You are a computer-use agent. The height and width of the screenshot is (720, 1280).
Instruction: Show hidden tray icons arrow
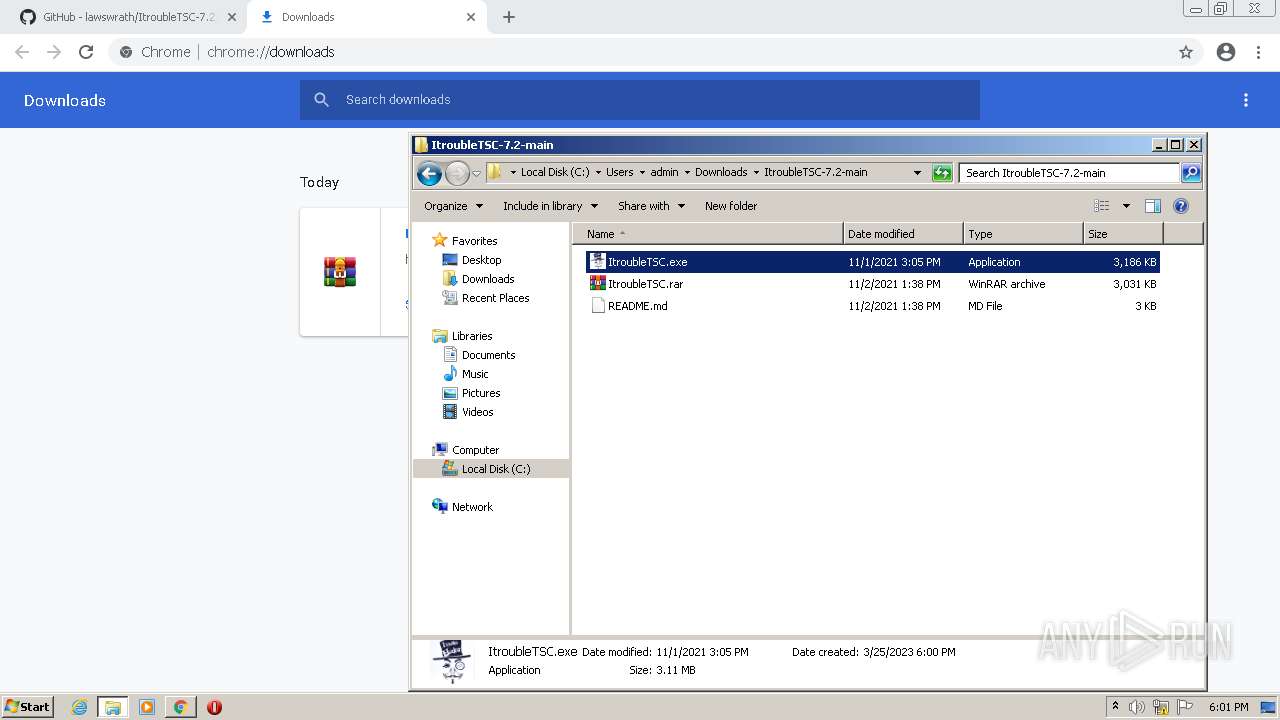click(x=1115, y=707)
